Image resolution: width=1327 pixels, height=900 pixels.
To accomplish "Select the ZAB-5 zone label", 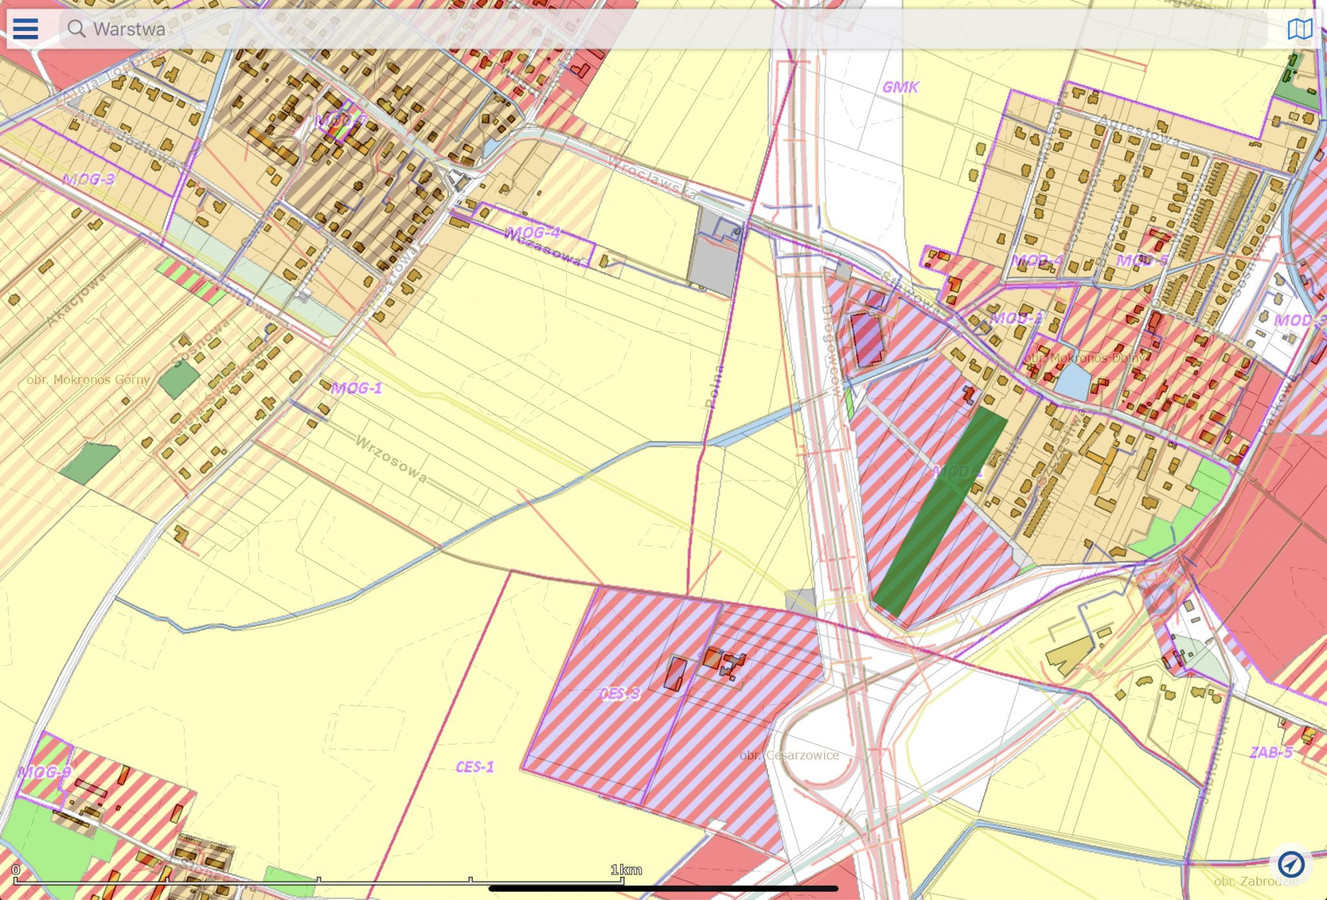I will 1271,752.
